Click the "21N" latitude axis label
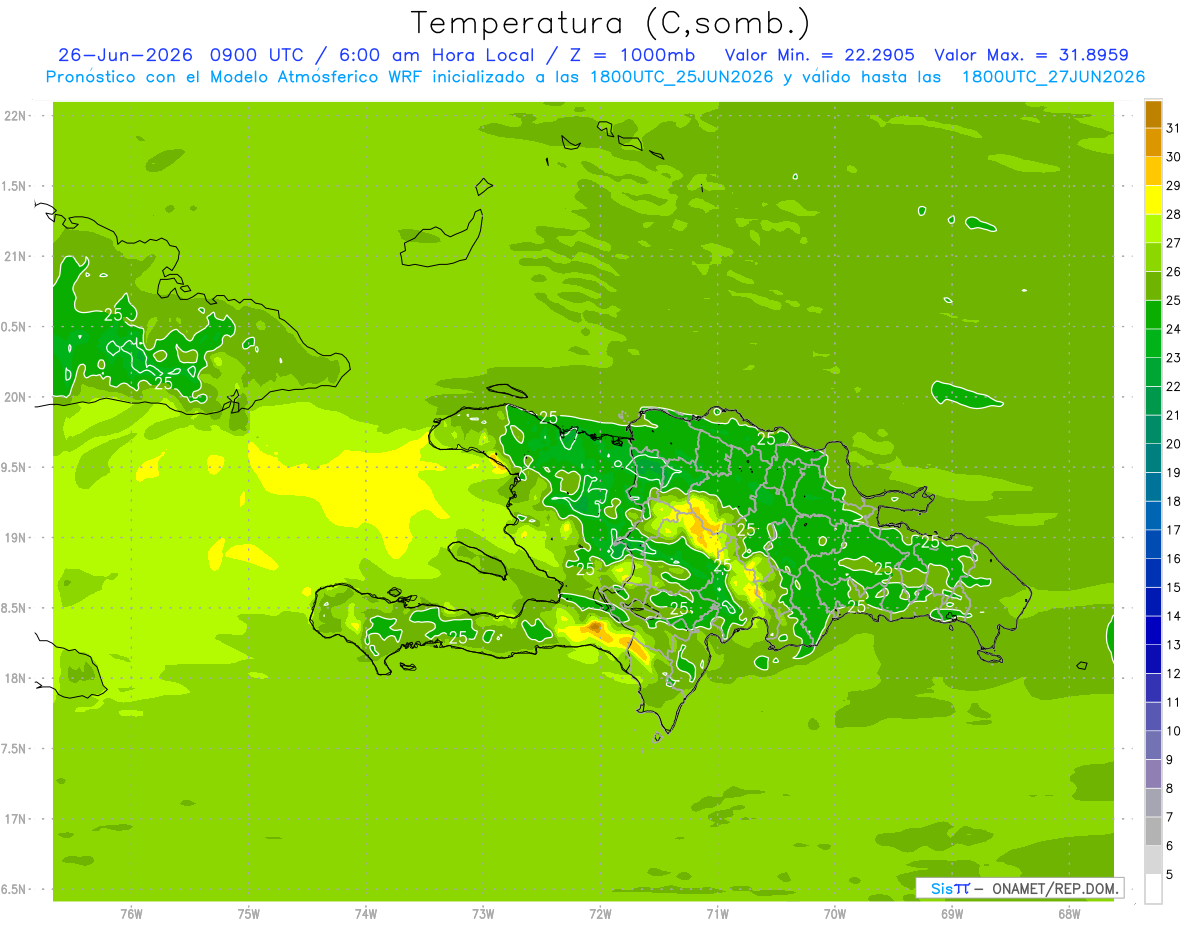Viewport: 1200px width, 927px height. [16, 257]
